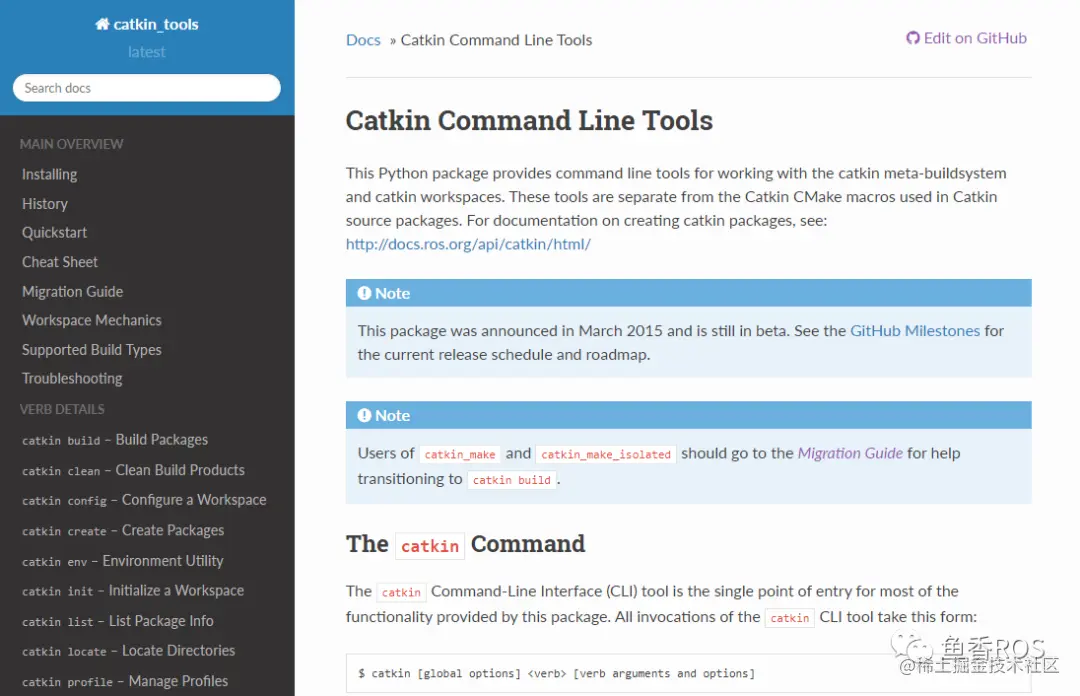Open the GitHub Milestones link
Image resolution: width=1080 pixels, height=696 pixels.
click(915, 331)
